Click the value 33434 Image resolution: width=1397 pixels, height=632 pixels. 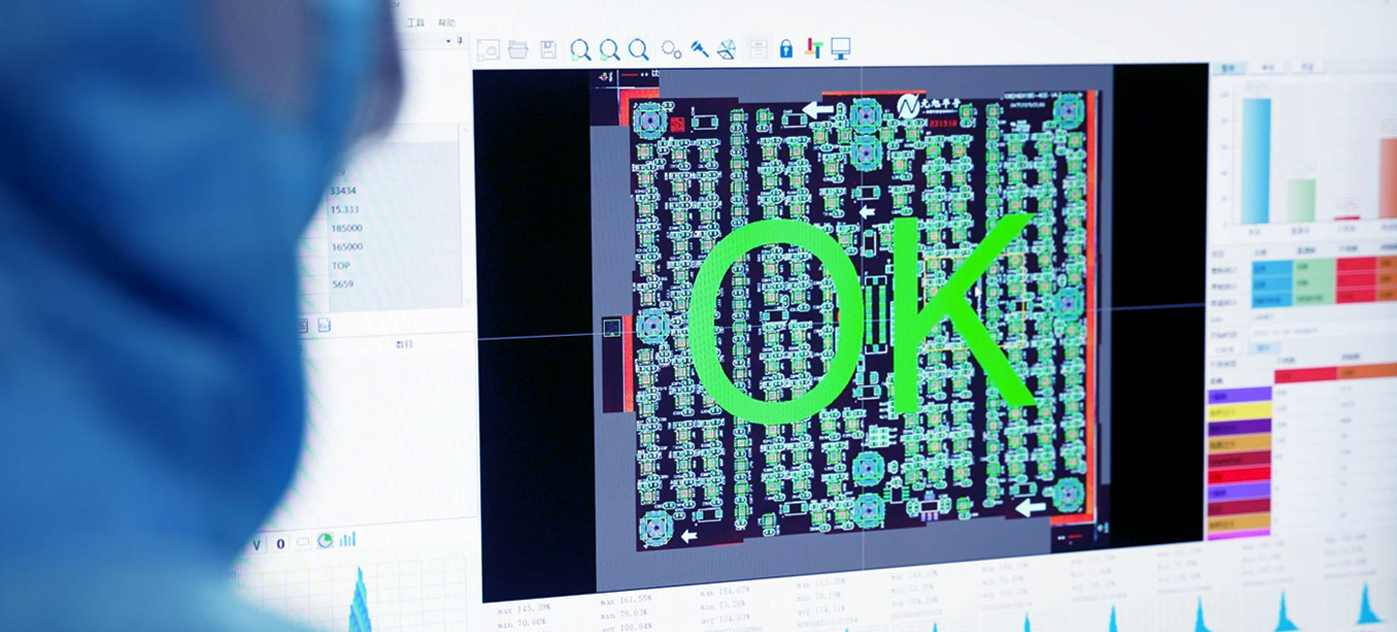coord(344,190)
